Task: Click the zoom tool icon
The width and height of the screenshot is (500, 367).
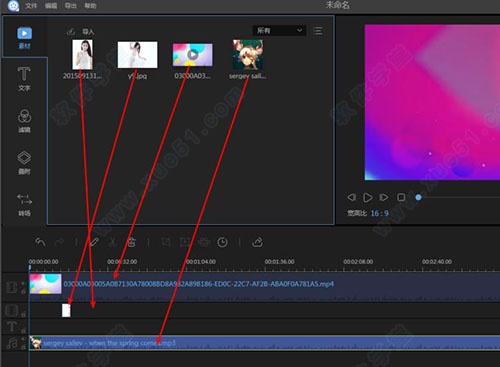Action: [185, 242]
